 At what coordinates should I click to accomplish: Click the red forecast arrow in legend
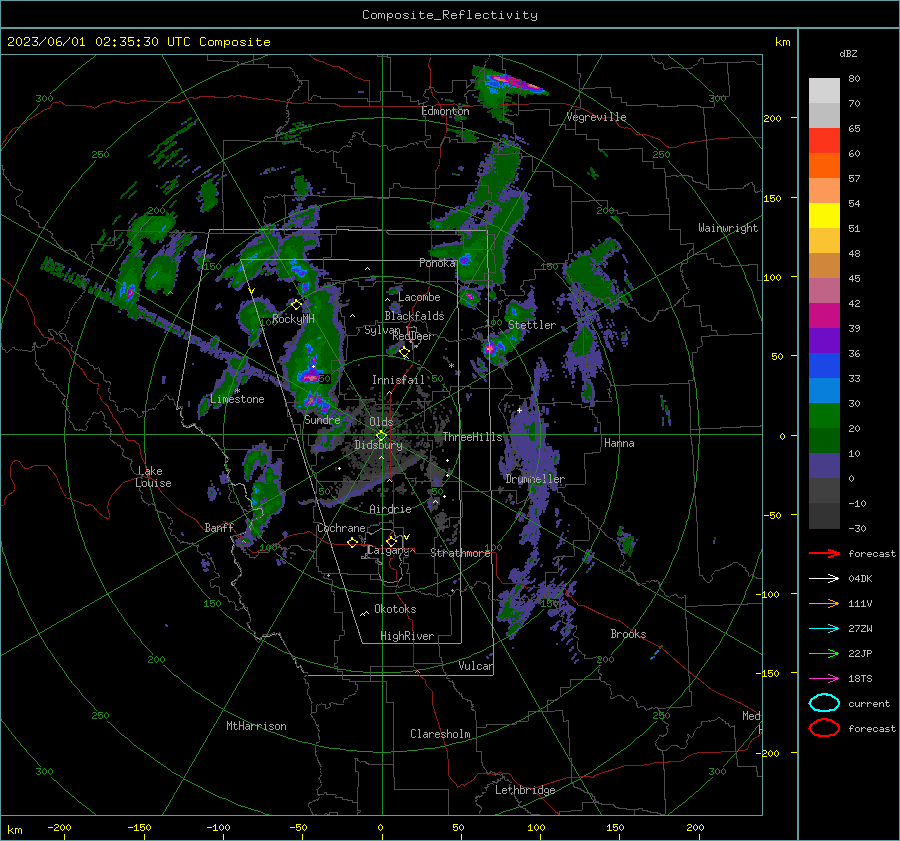(x=824, y=553)
